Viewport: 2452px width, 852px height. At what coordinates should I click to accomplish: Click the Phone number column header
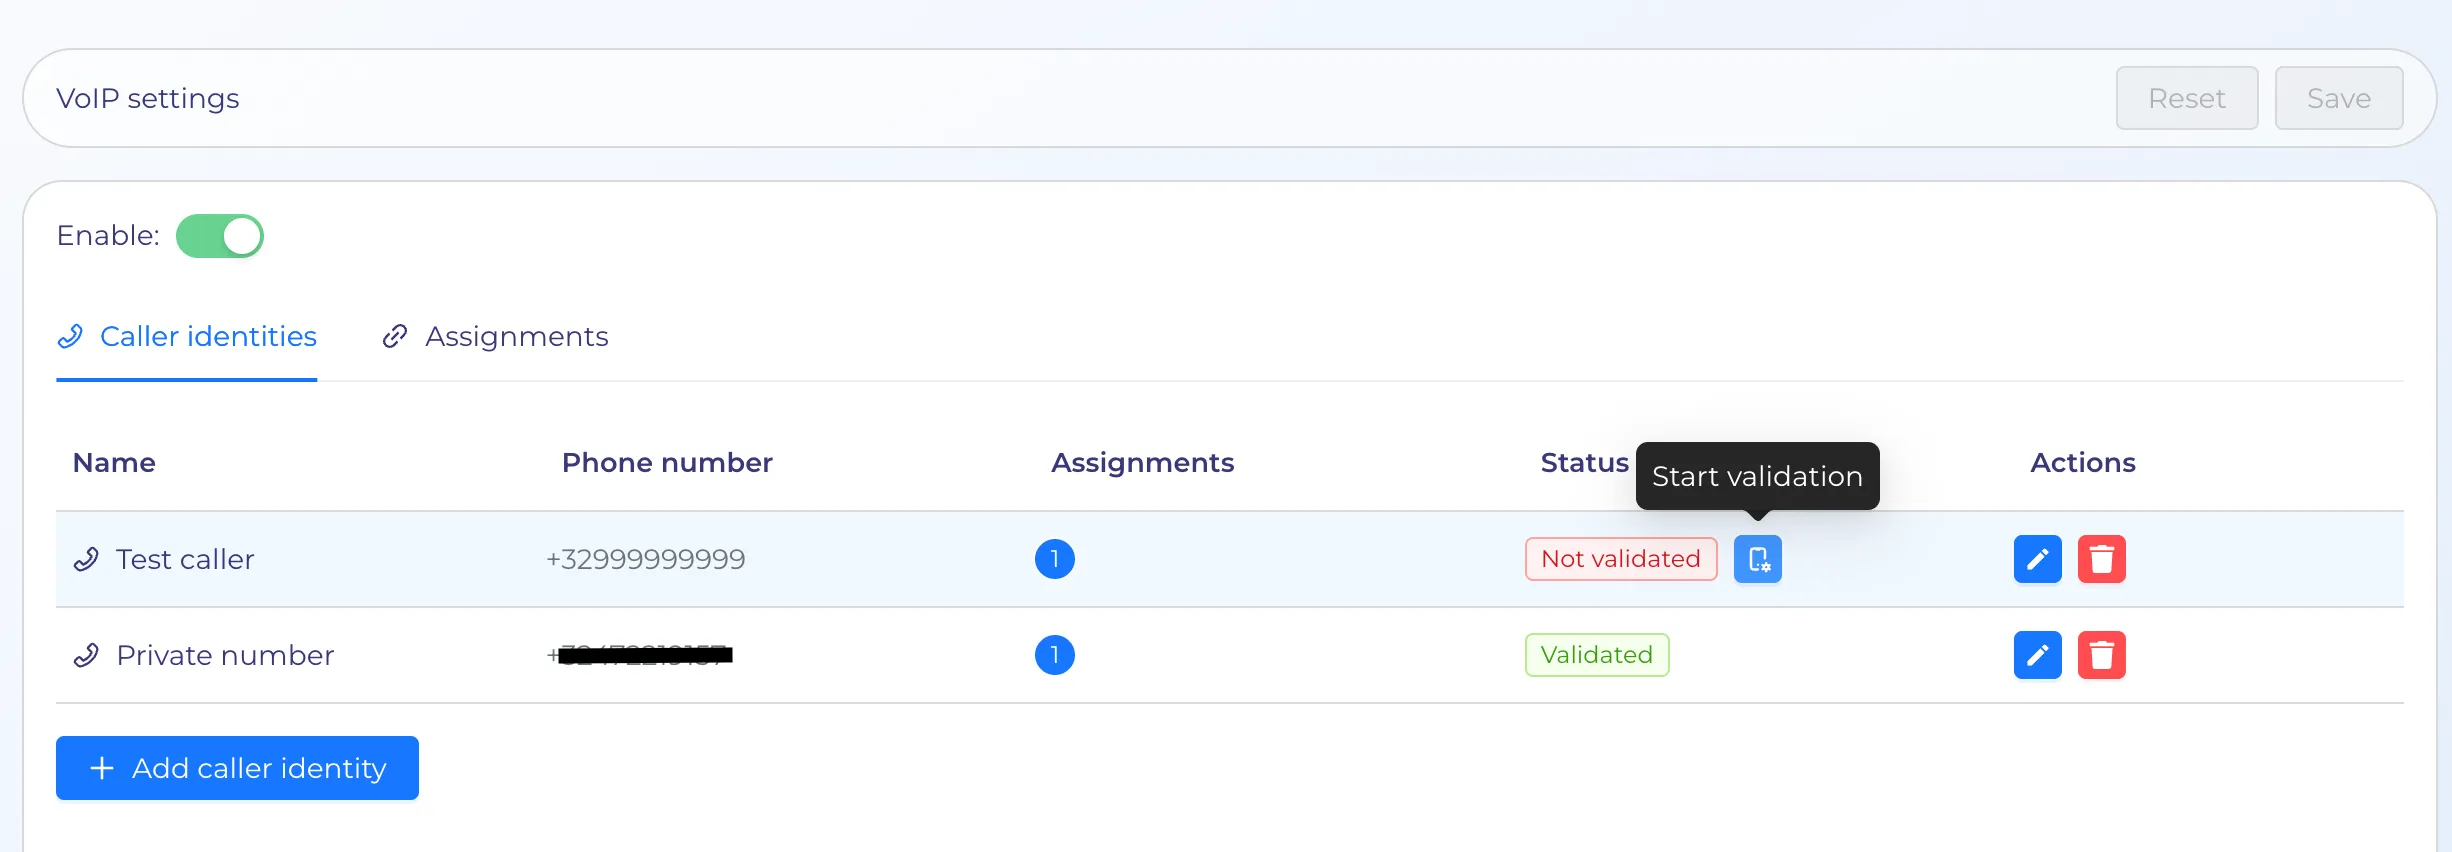point(667,462)
